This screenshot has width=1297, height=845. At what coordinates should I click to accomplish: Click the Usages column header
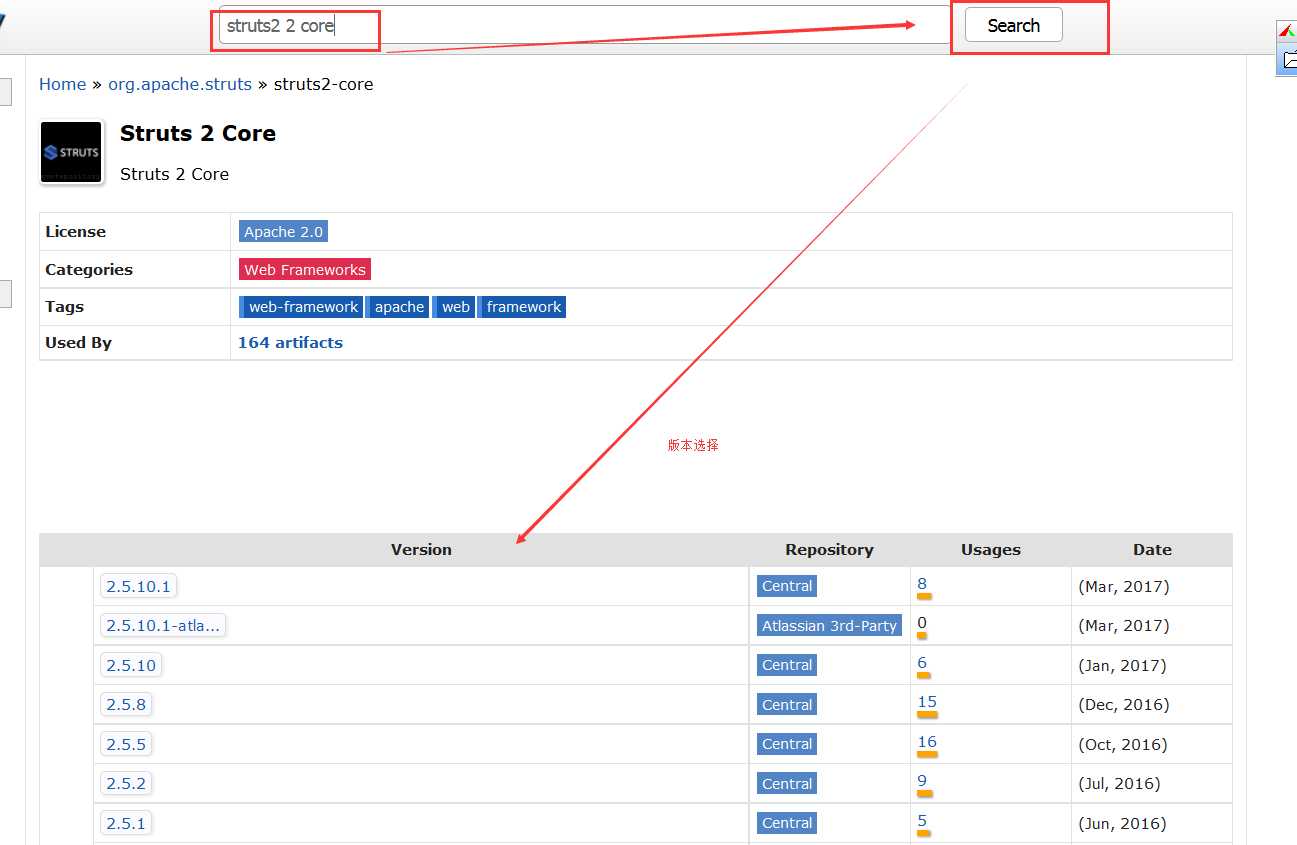[x=991, y=549]
